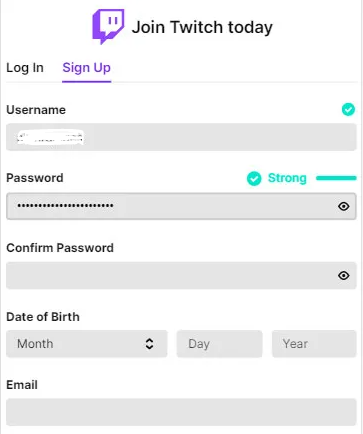Click the Strong password strength label

tap(287, 178)
